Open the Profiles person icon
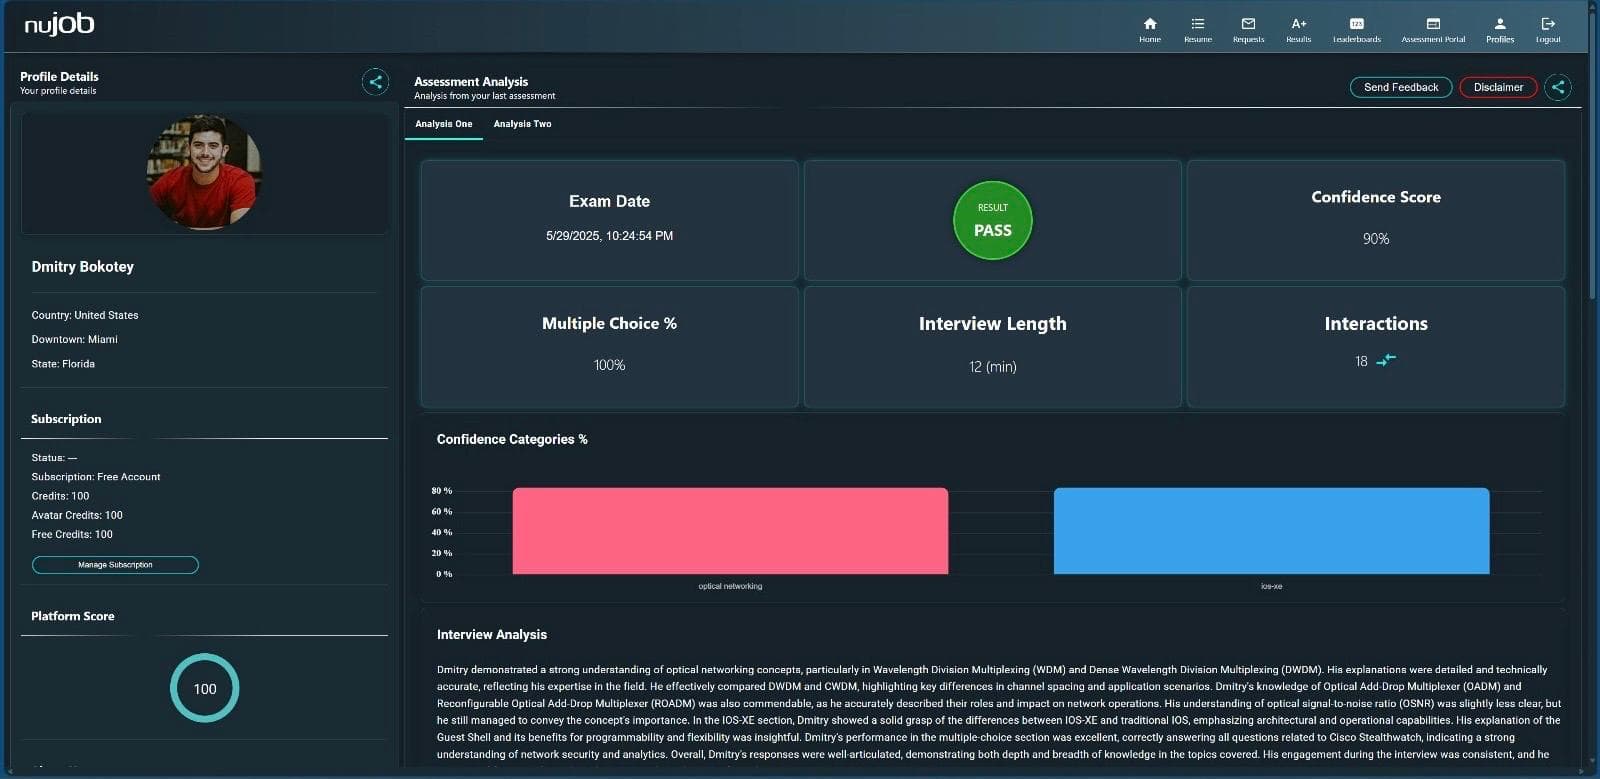Image resolution: width=1600 pixels, height=779 pixels. [x=1499, y=24]
